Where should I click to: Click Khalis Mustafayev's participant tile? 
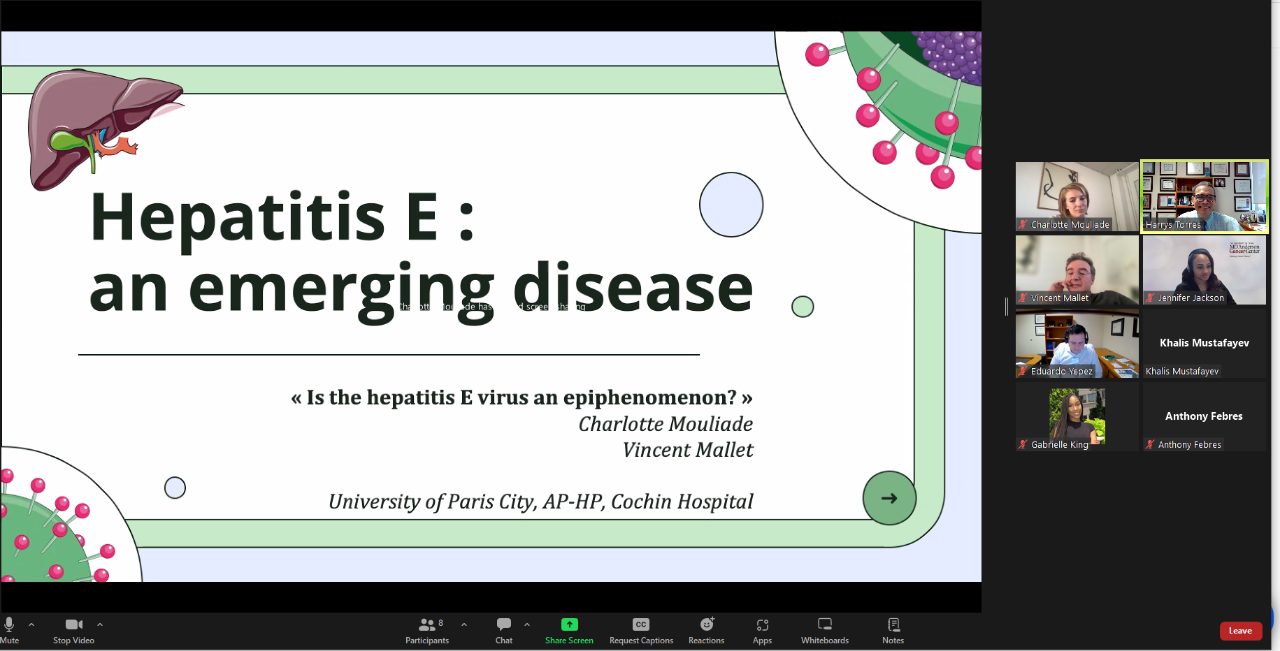pos(1204,344)
